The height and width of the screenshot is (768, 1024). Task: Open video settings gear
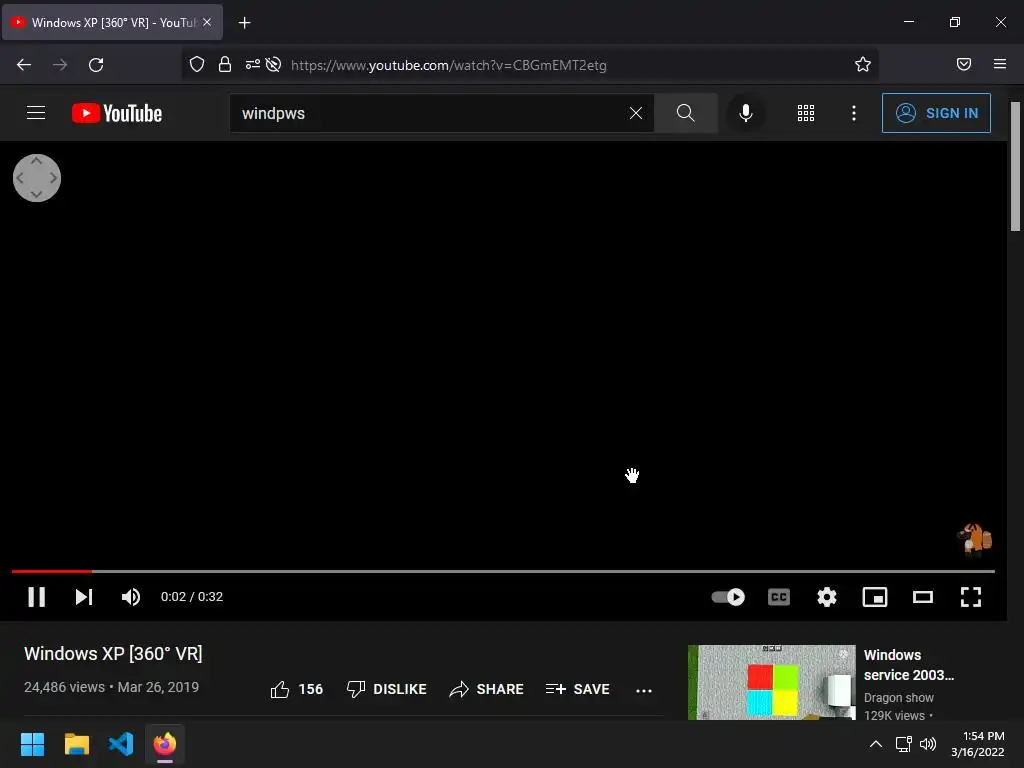pyautogui.click(x=827, y=597)
